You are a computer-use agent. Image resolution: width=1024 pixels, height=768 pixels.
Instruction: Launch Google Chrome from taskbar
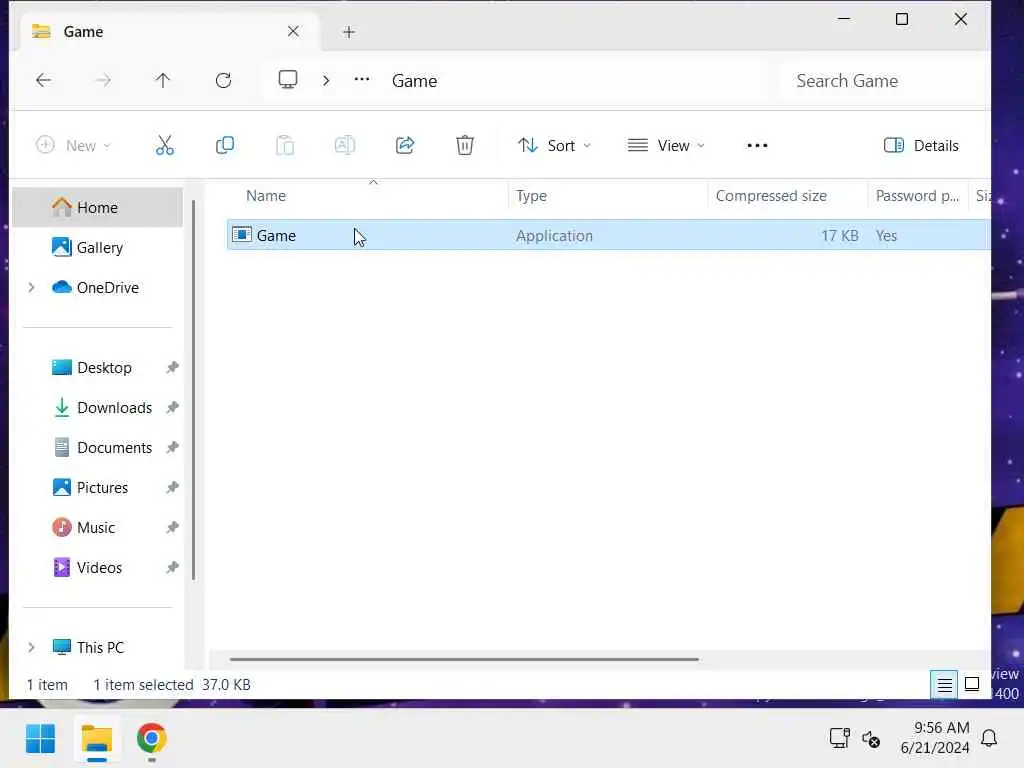pyautogui.click(x=152, y=739)
